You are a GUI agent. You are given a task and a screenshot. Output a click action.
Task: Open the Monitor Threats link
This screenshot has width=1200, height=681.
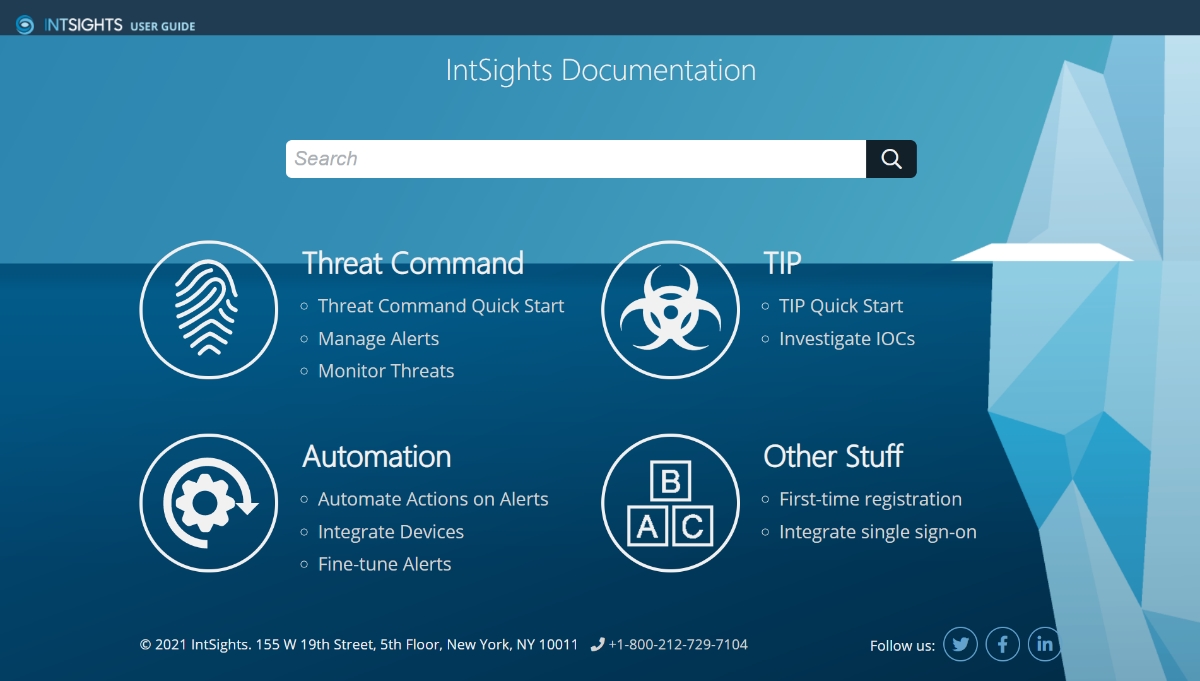tap(386, 371)
